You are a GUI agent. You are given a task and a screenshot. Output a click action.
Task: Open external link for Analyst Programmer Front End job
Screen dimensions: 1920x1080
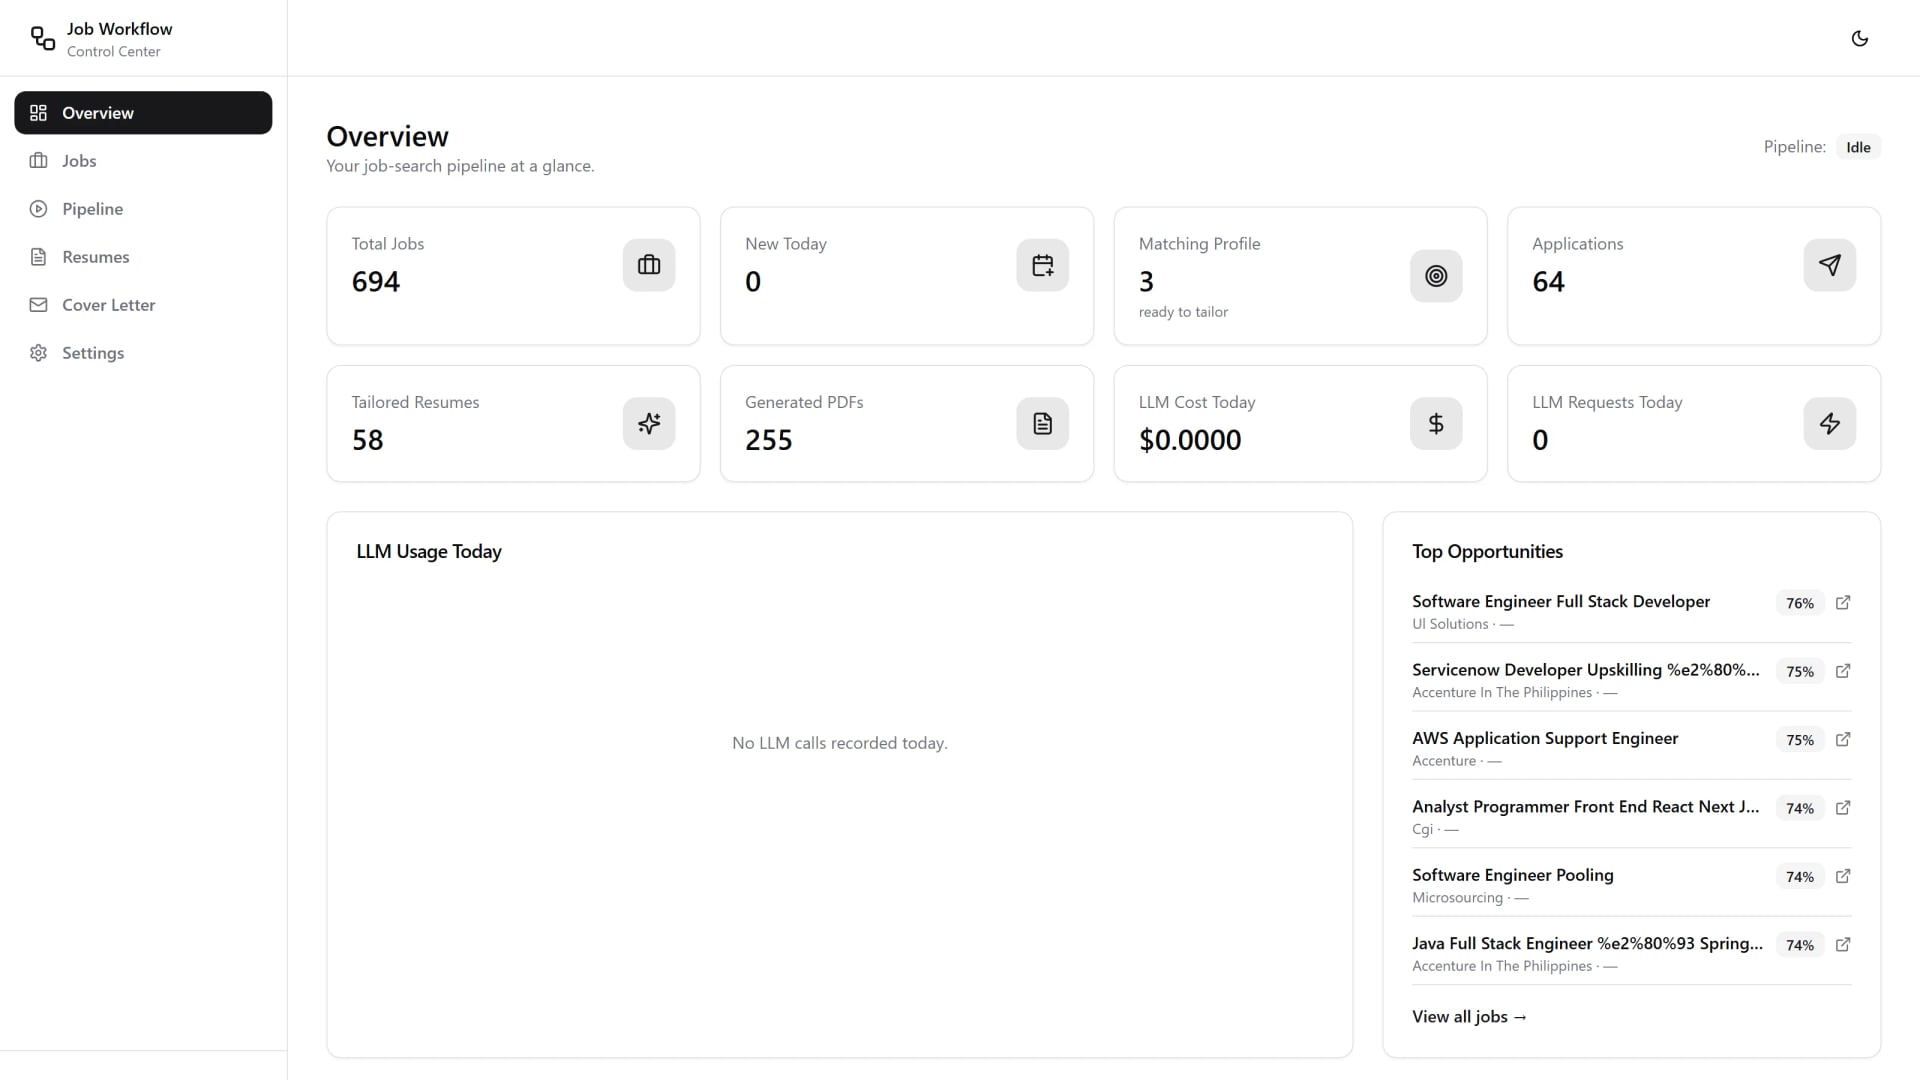pyautogui.click(x=1843, y=807)
